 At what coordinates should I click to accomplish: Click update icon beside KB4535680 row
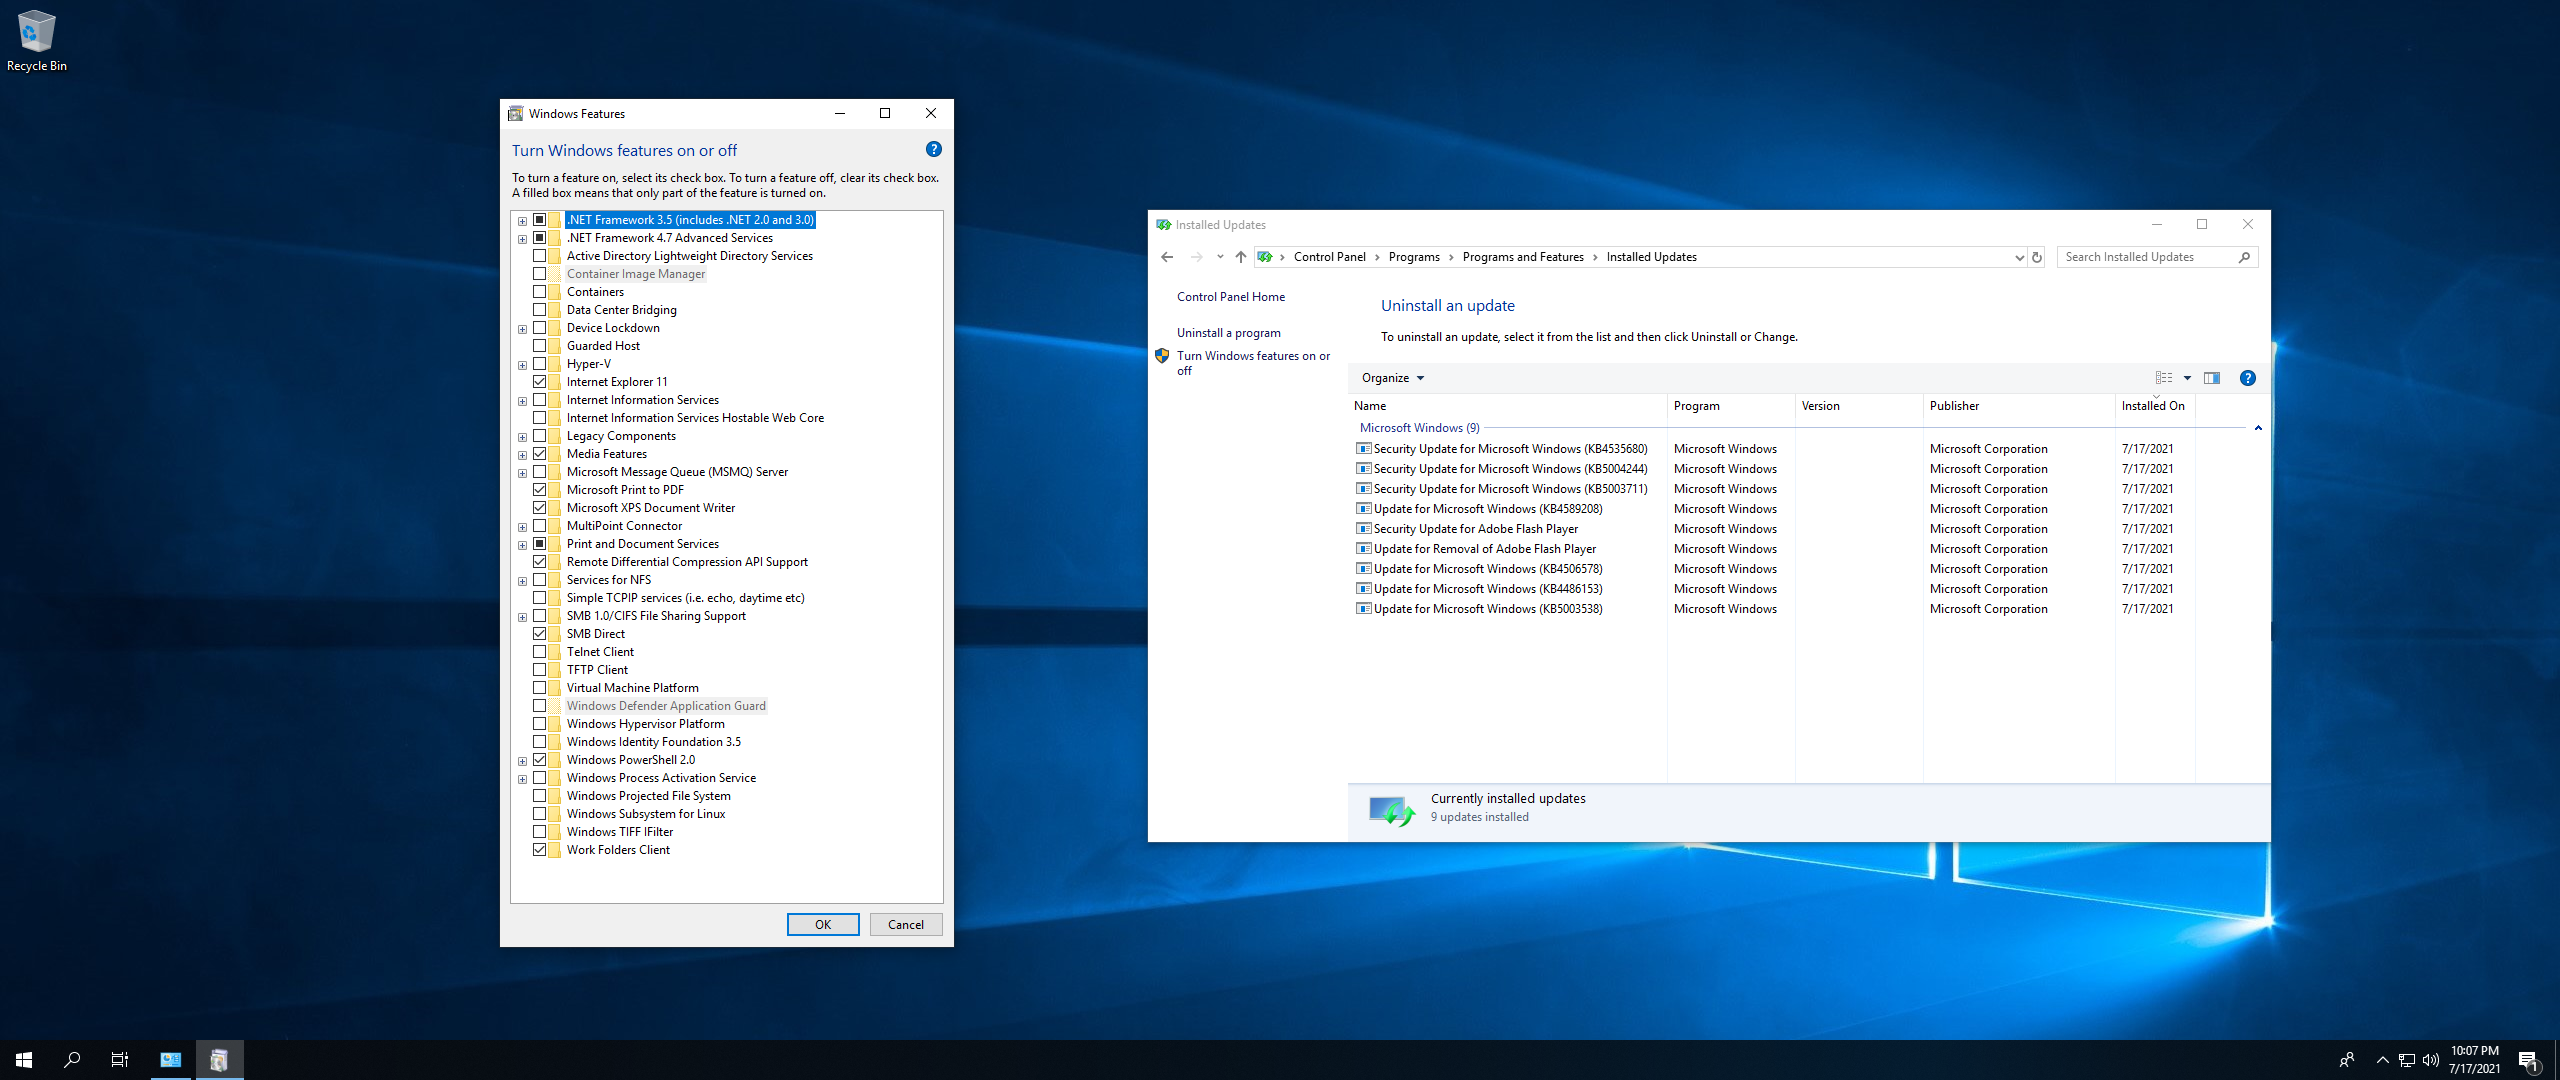[1364, 449]
